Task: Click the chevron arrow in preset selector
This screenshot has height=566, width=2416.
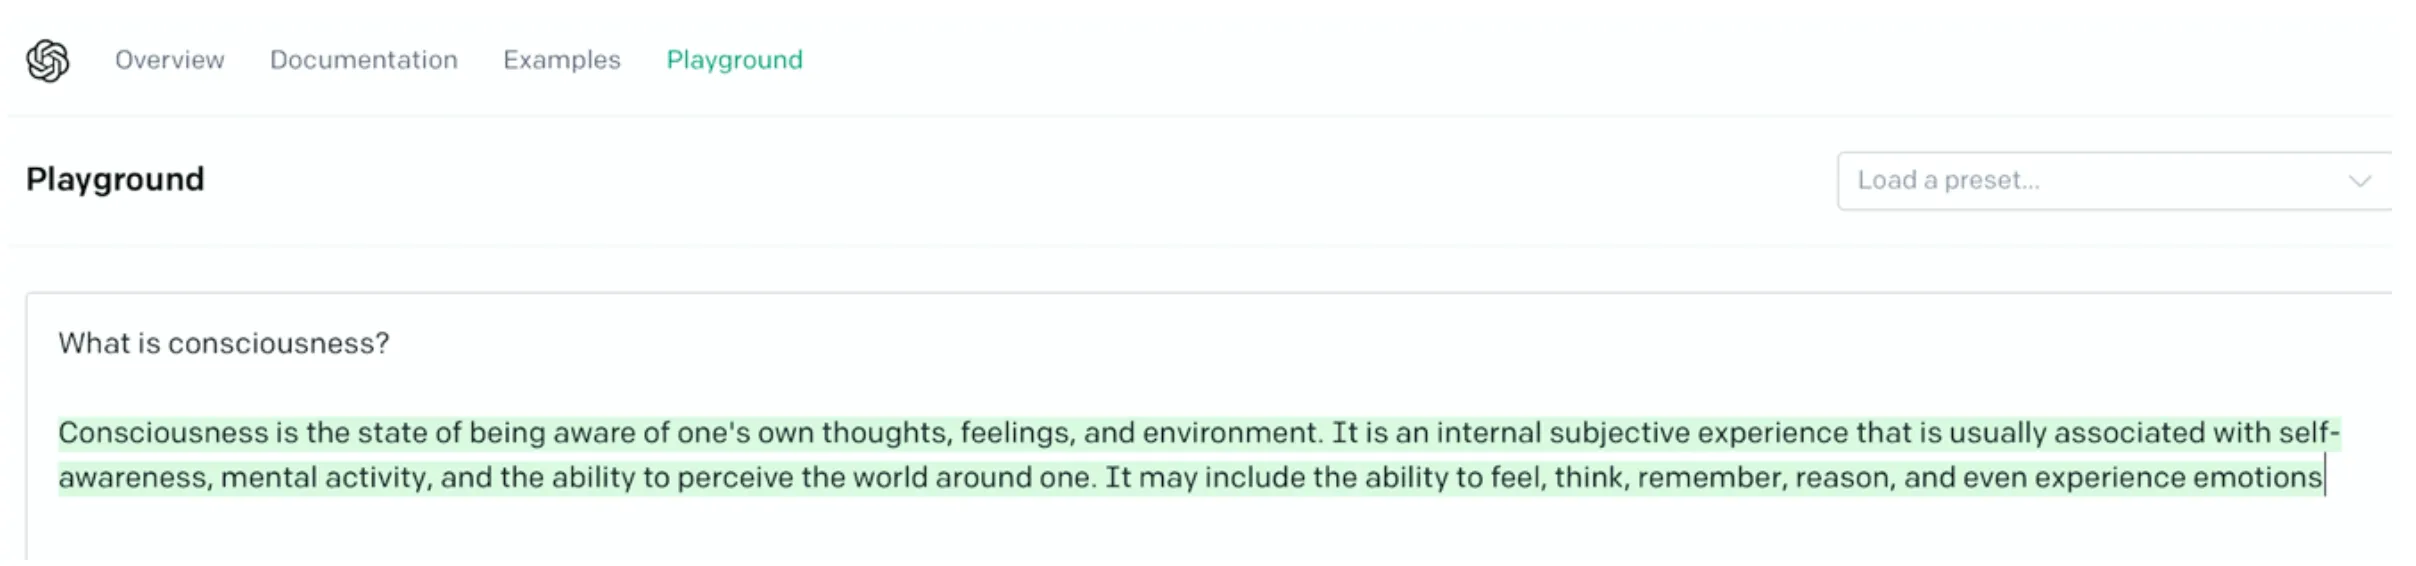Action: click(2360, 181)
